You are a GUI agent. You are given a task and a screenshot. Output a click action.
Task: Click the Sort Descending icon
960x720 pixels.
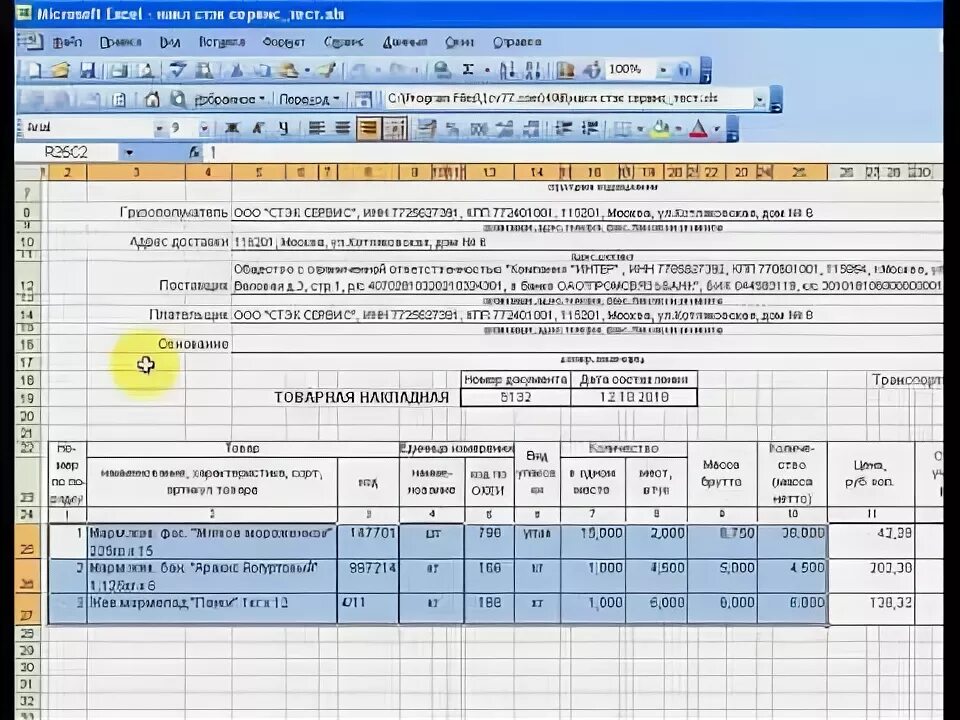pyautogui.click(x=533, y=70)
